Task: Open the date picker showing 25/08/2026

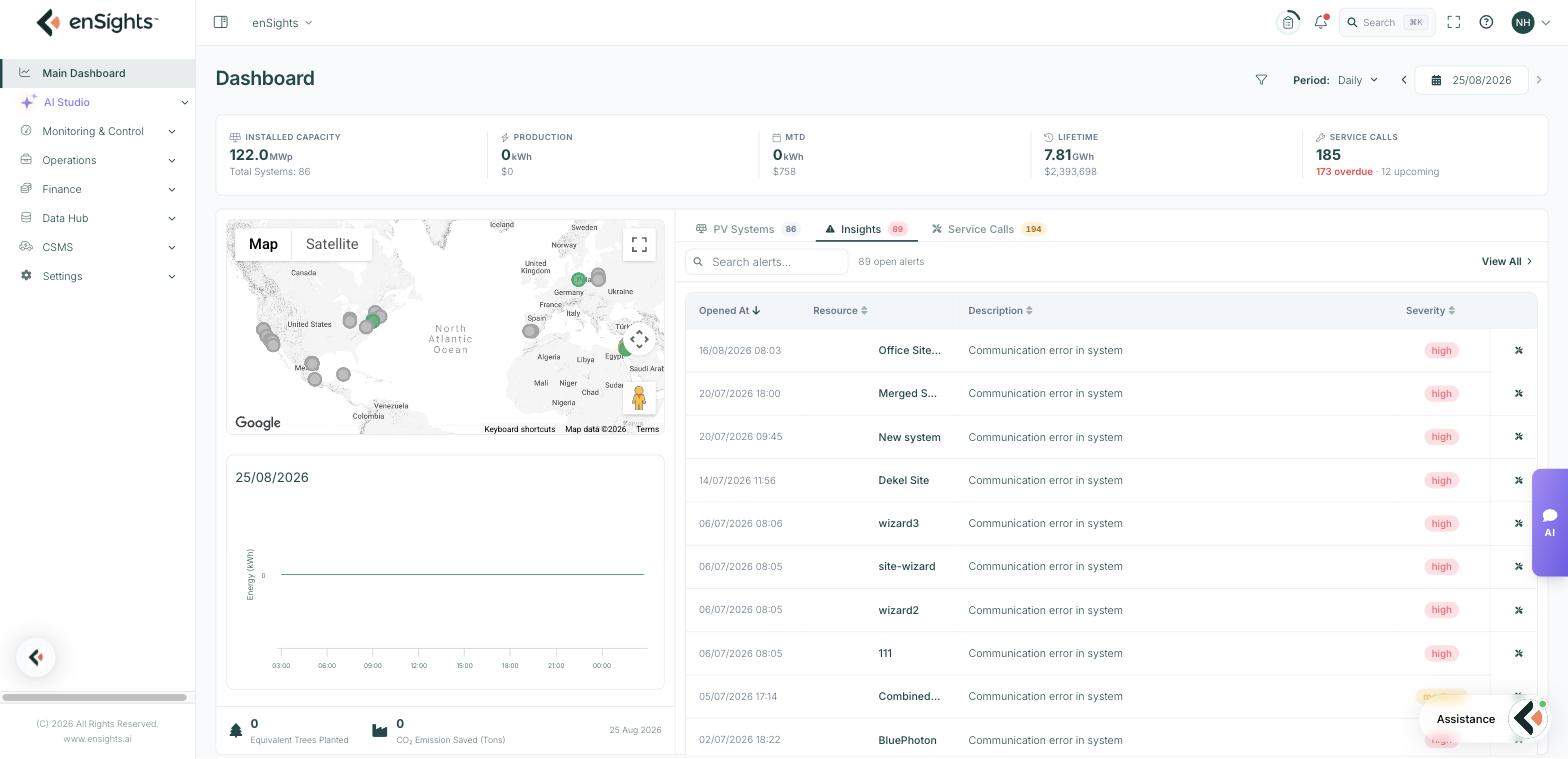Action: click(x=1471, y=80)
